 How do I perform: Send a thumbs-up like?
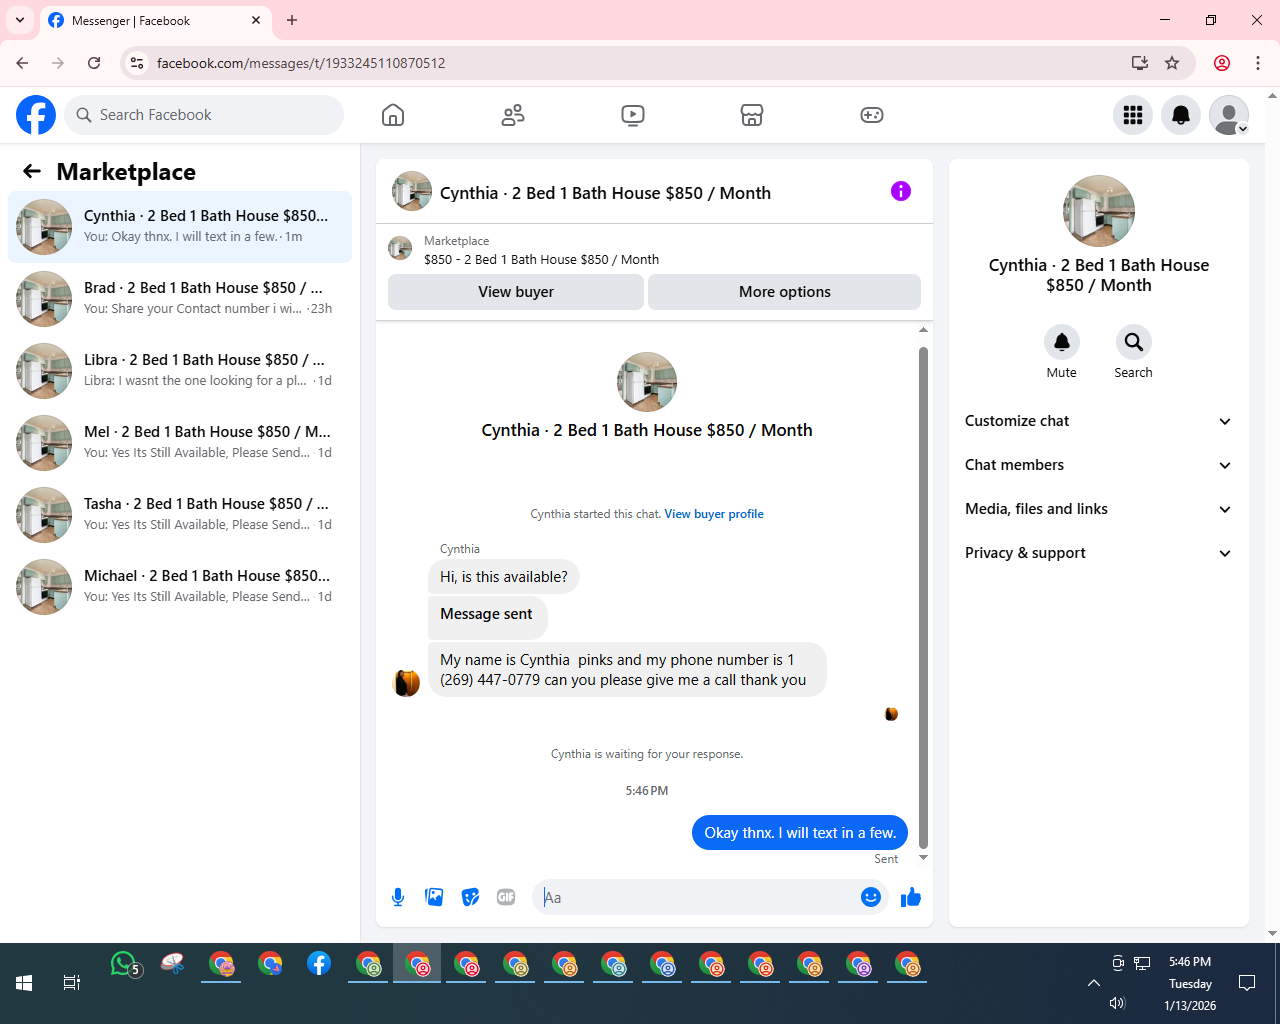[911, 897]
